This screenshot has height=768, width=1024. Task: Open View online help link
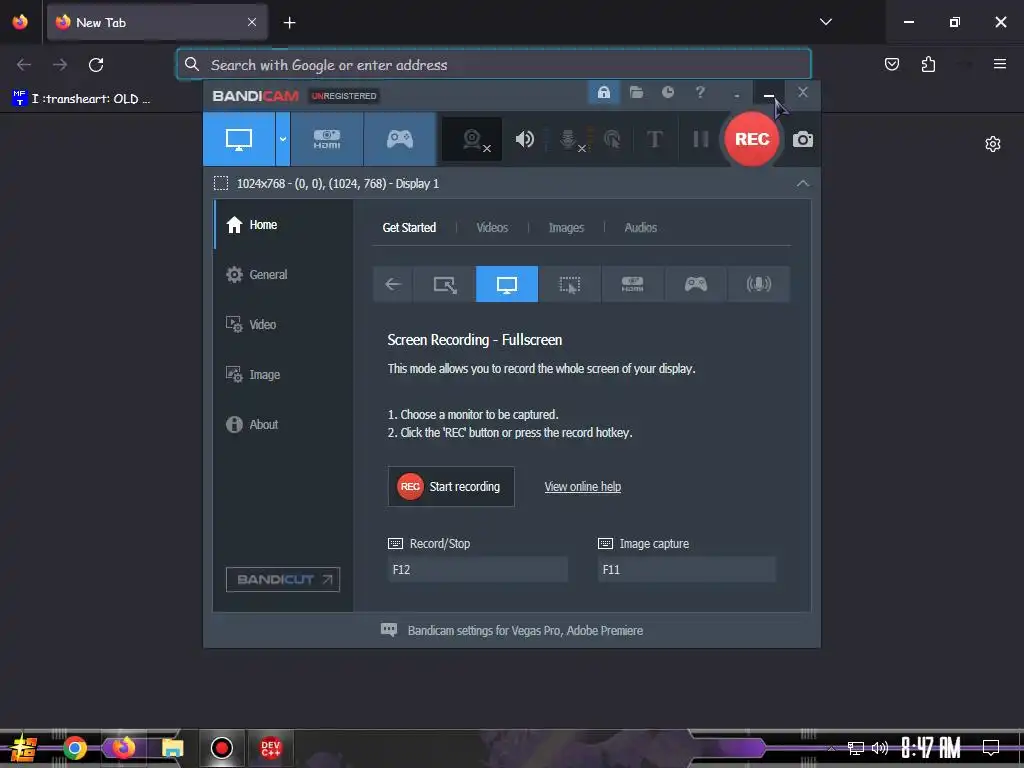(x=583, y=487)
